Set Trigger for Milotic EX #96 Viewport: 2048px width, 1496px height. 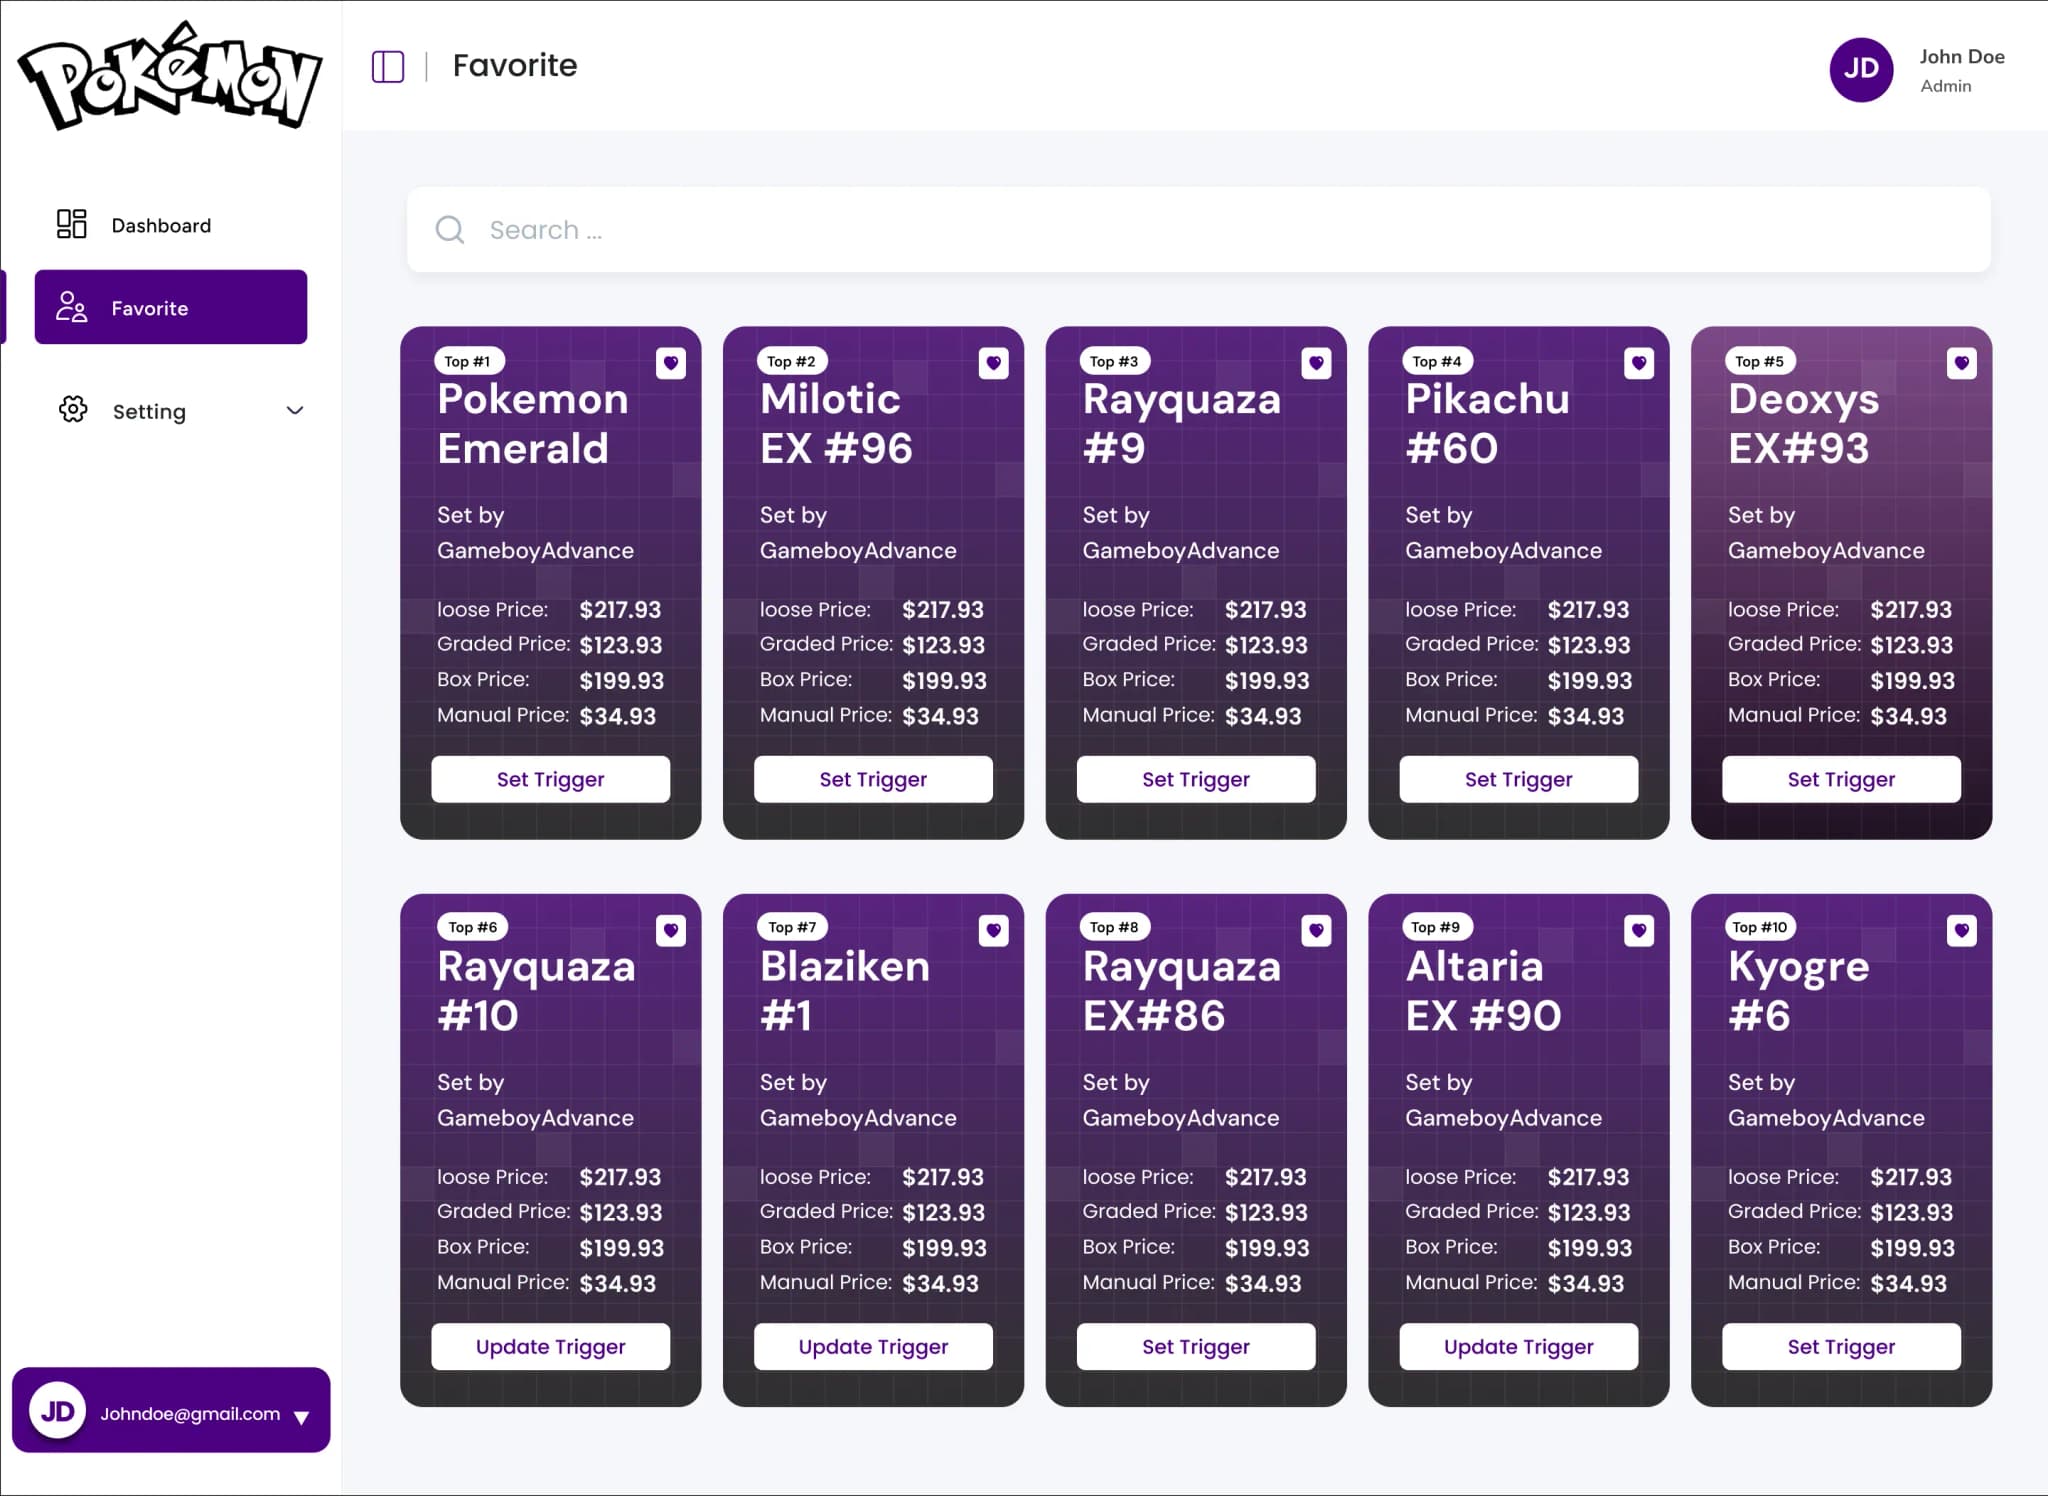click(873, 779)
